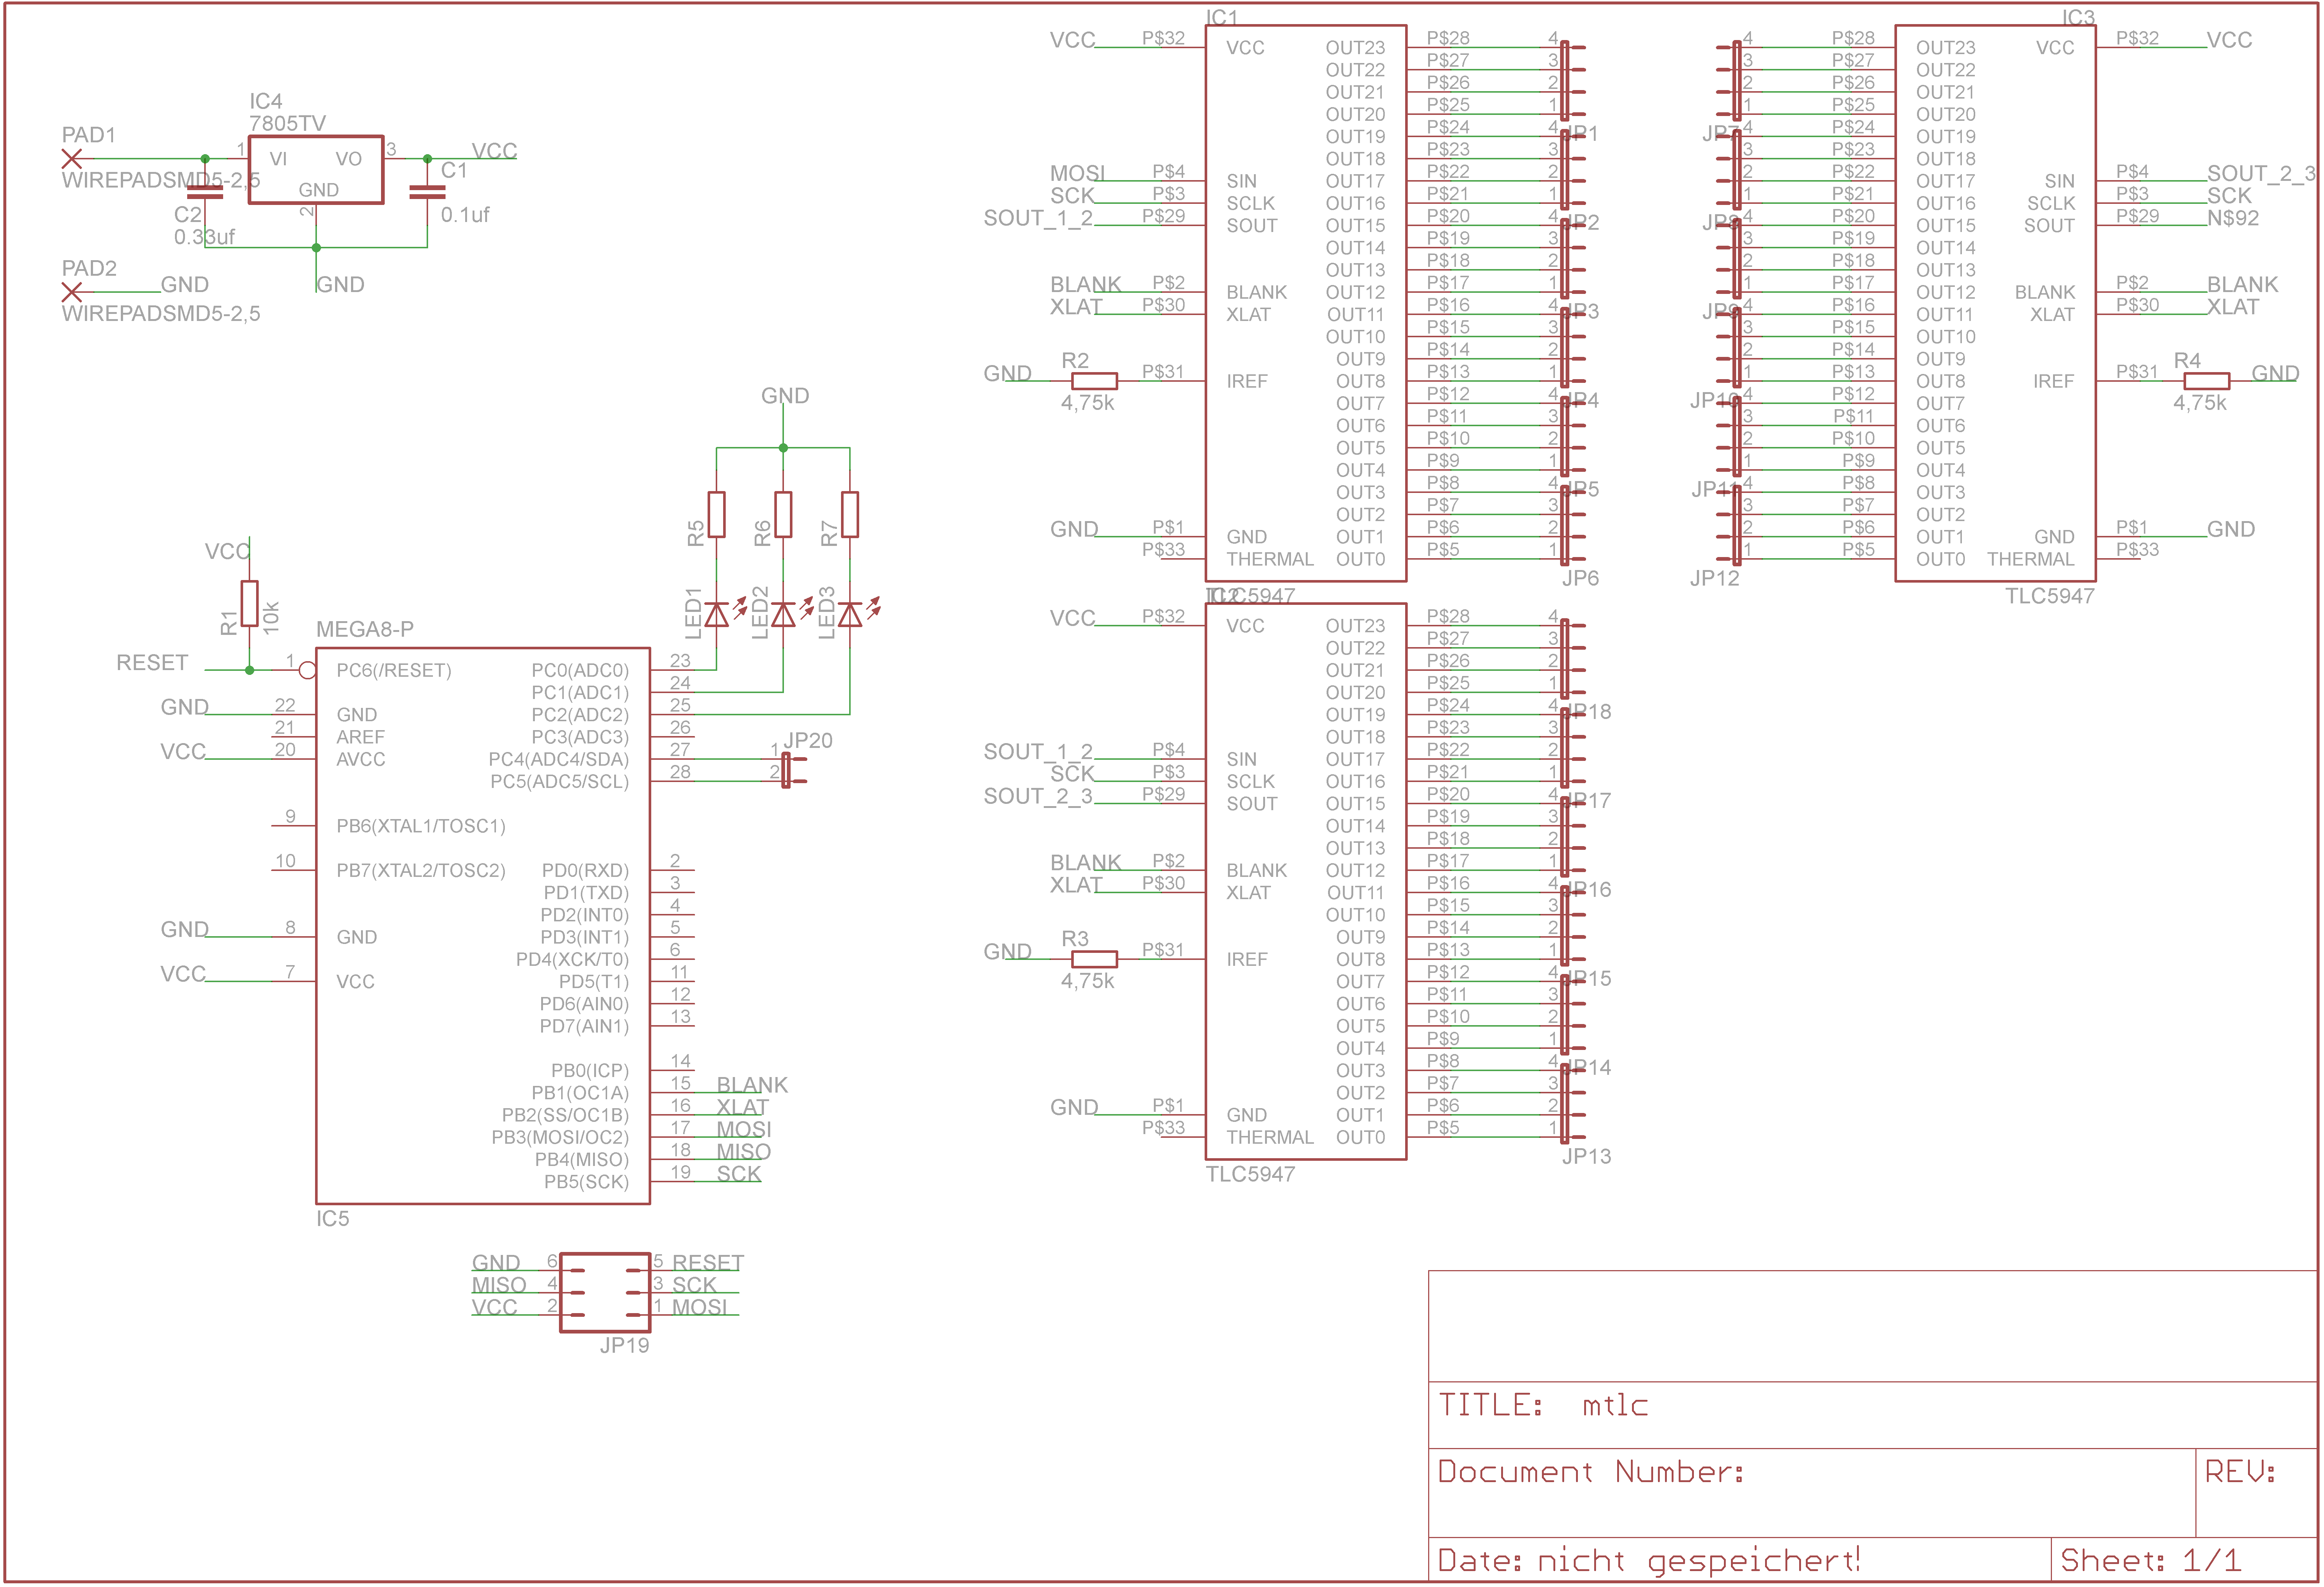The height and width of the screenshot is (1587, 2324).
Task: Select the PAD1 wire pad cross
Action: pos(71,159)
